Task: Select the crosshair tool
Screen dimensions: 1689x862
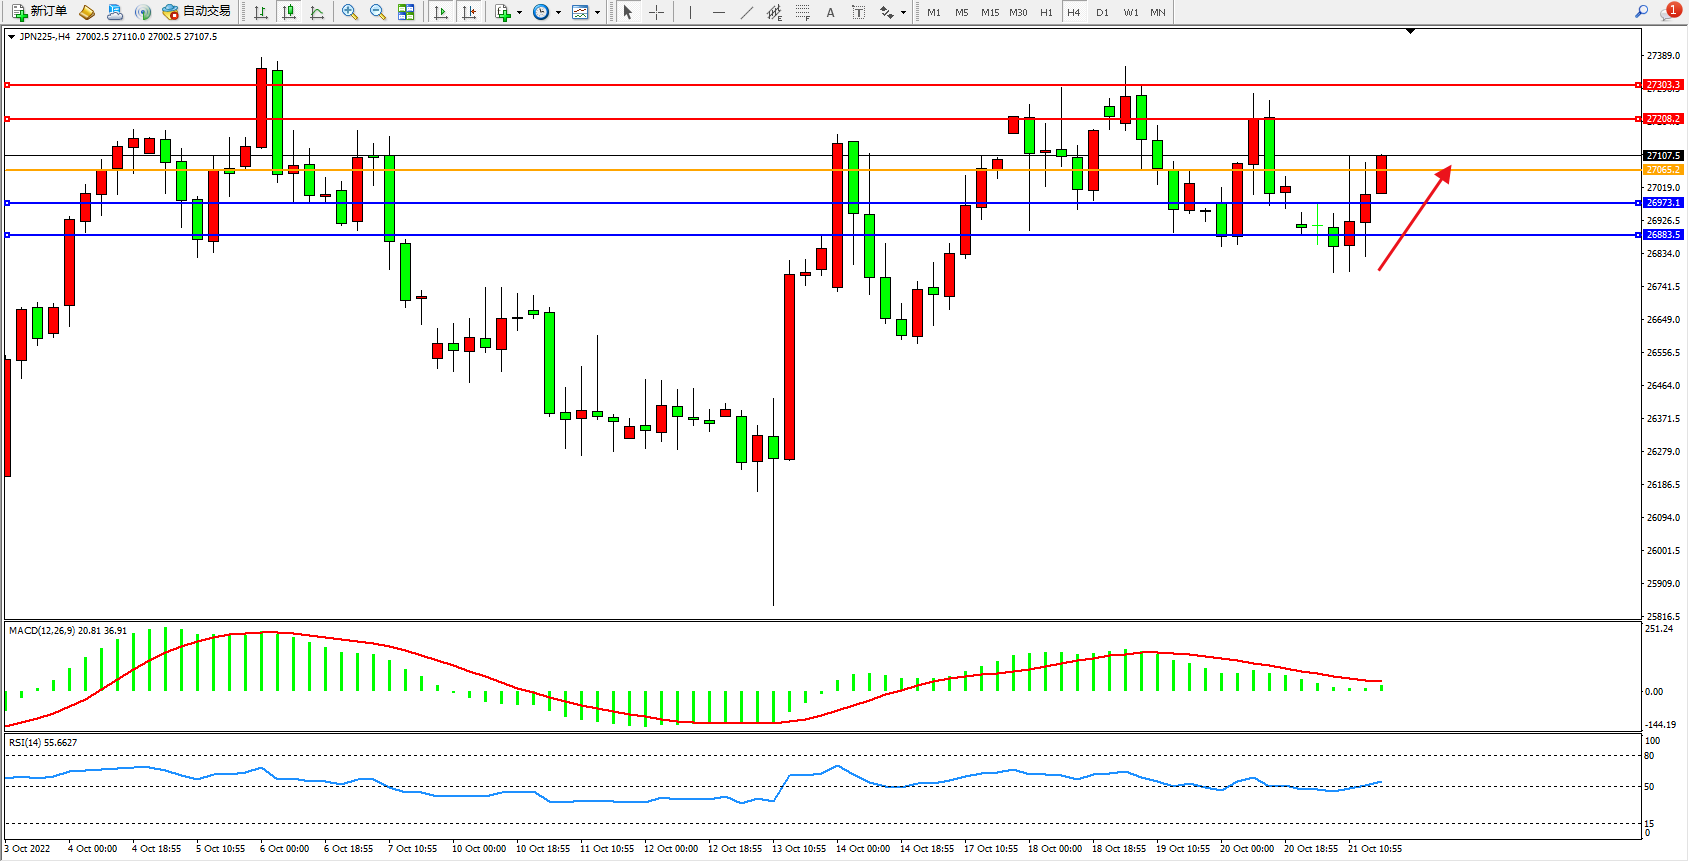Action: click(x=656, y=12)
